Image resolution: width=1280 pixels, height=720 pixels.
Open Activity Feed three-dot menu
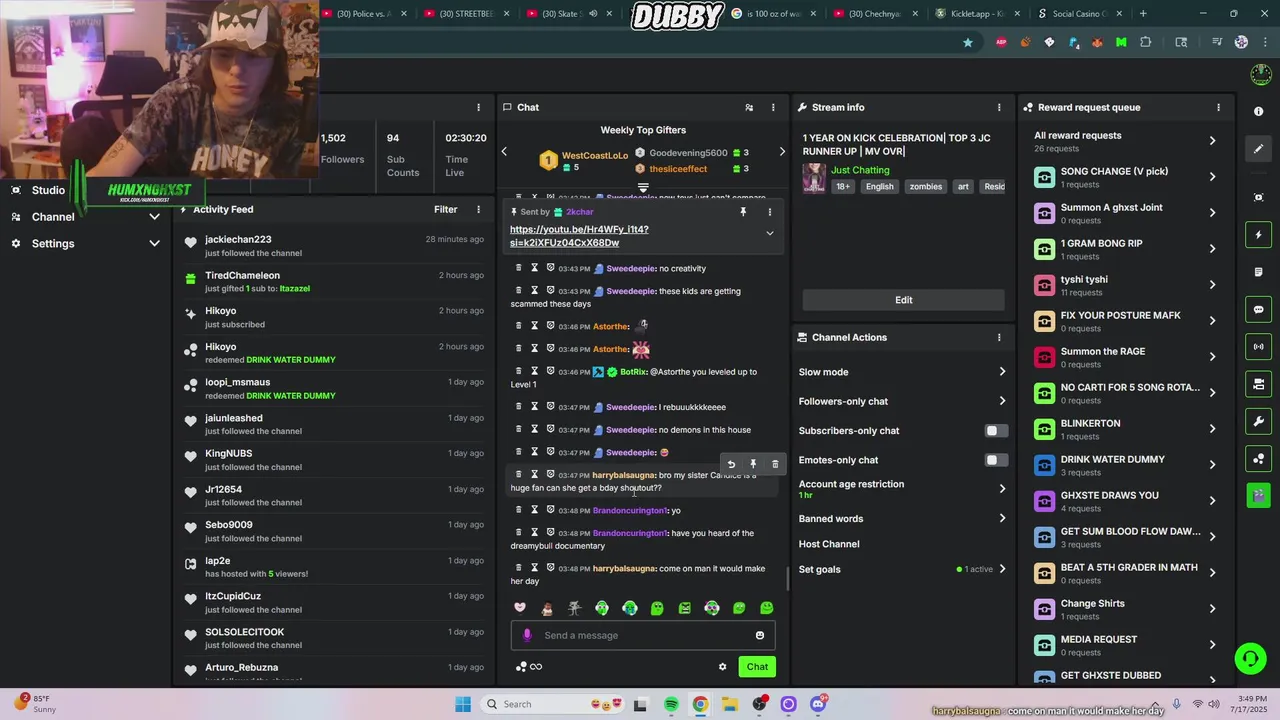tap(478, 209)
